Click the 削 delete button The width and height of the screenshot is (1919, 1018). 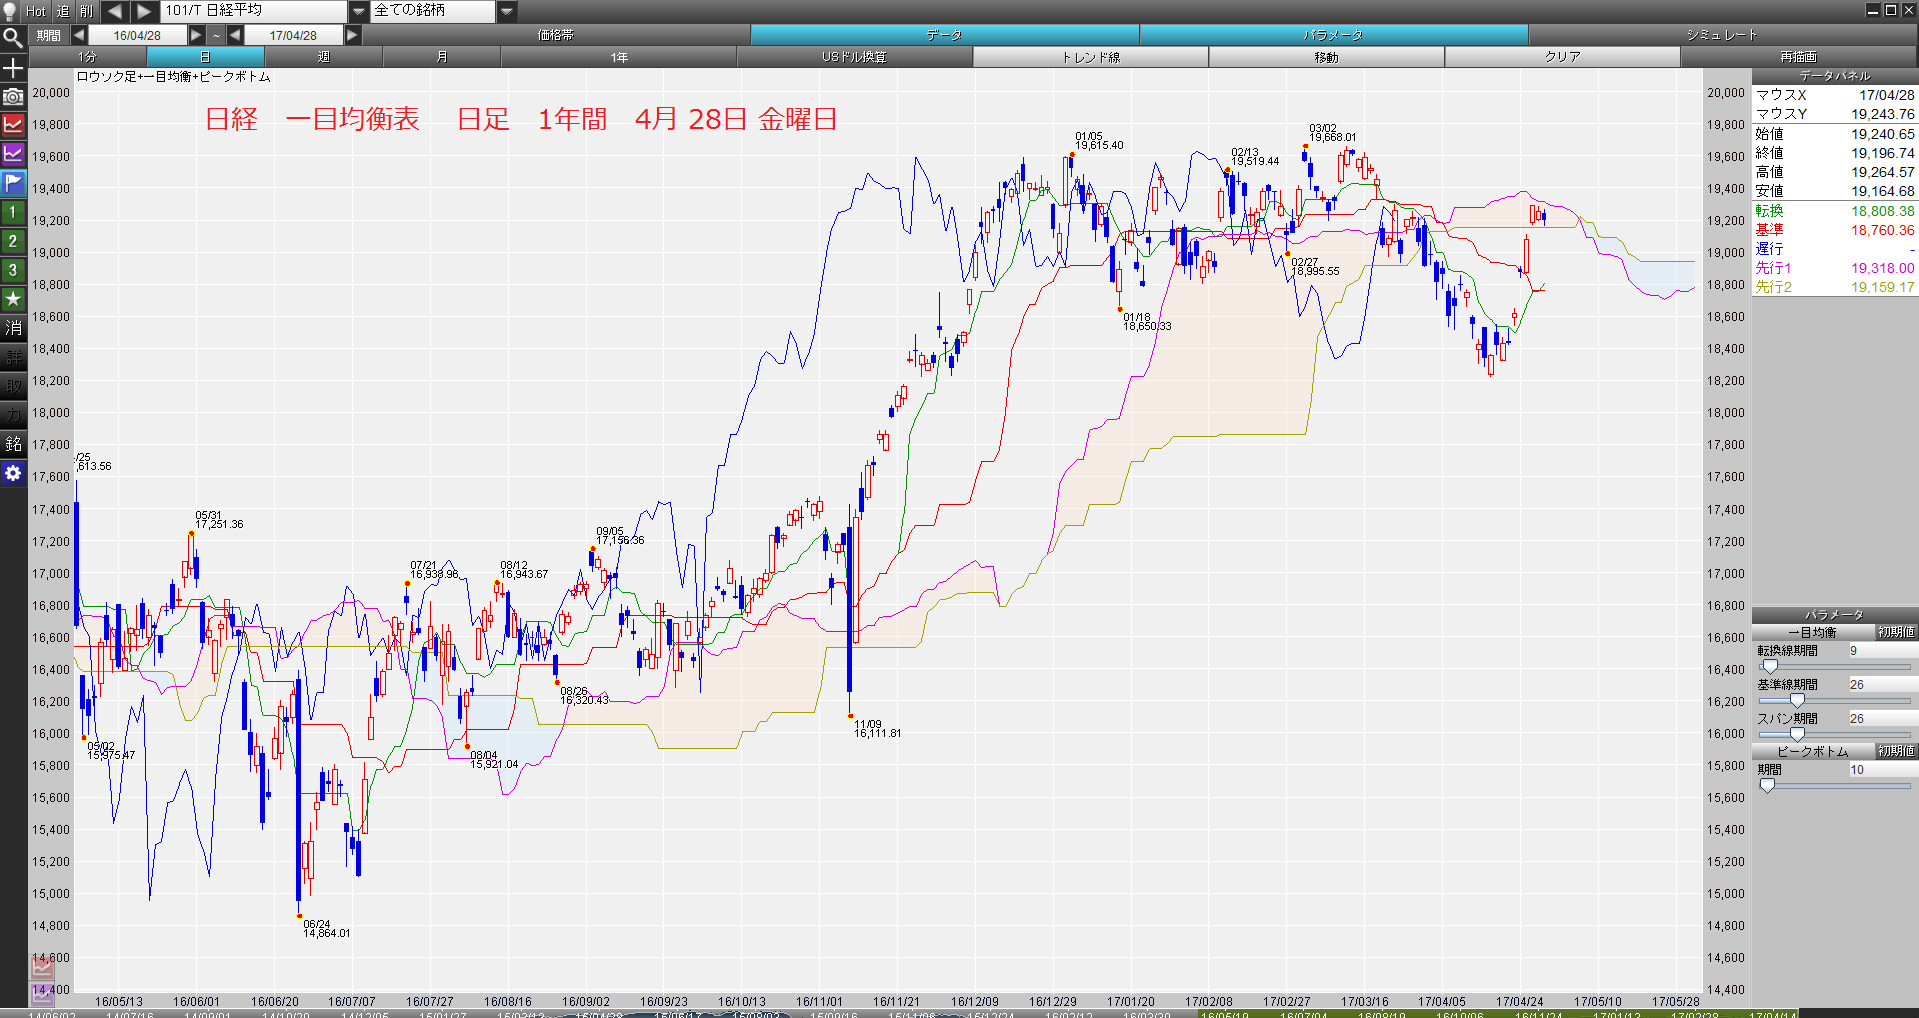pos(87,11)
